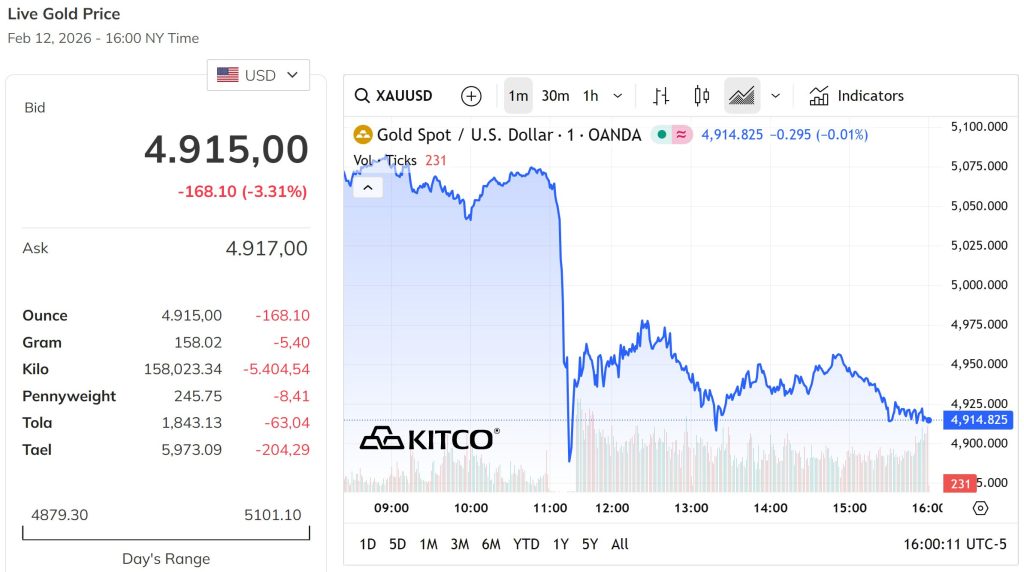Switch chart to bar style icon
Viewport: 1024px width, 572px height.
(x=661, y=96)
